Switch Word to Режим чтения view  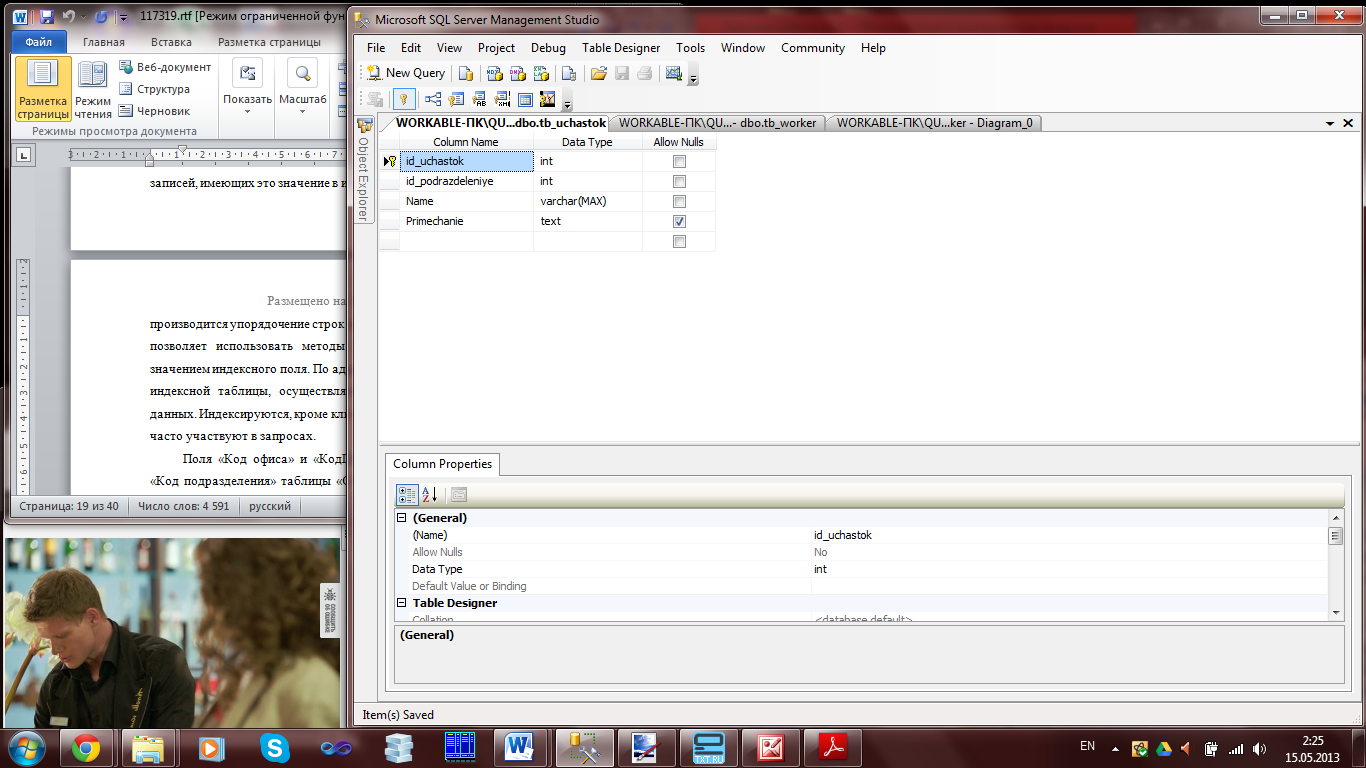[93, 89]
